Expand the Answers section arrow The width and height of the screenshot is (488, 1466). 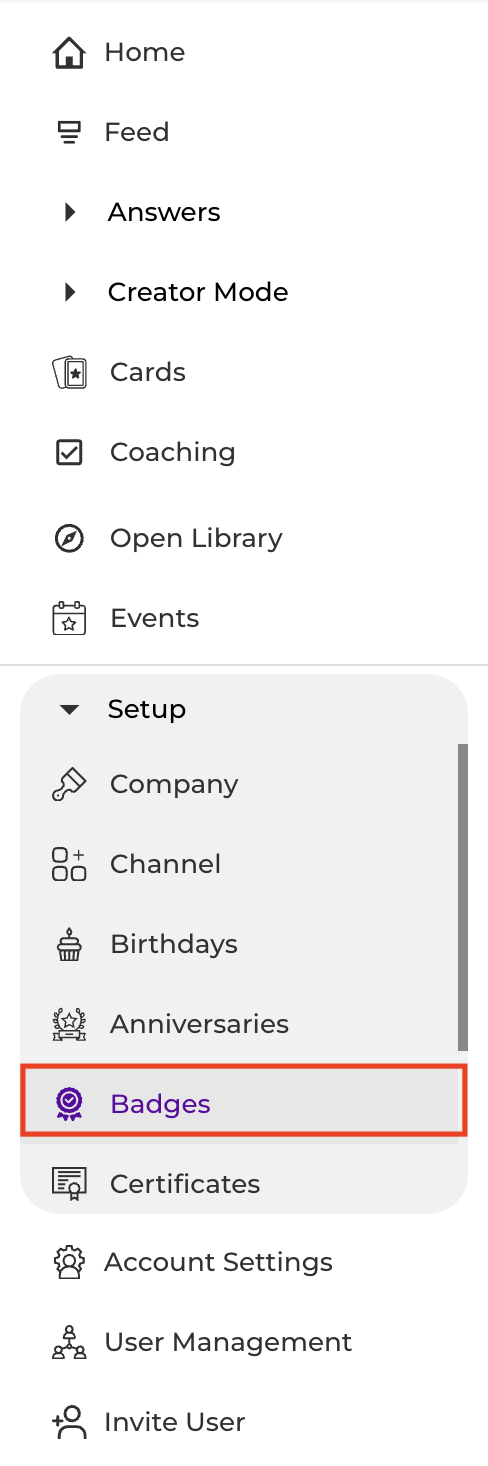(x=69, y=212)
